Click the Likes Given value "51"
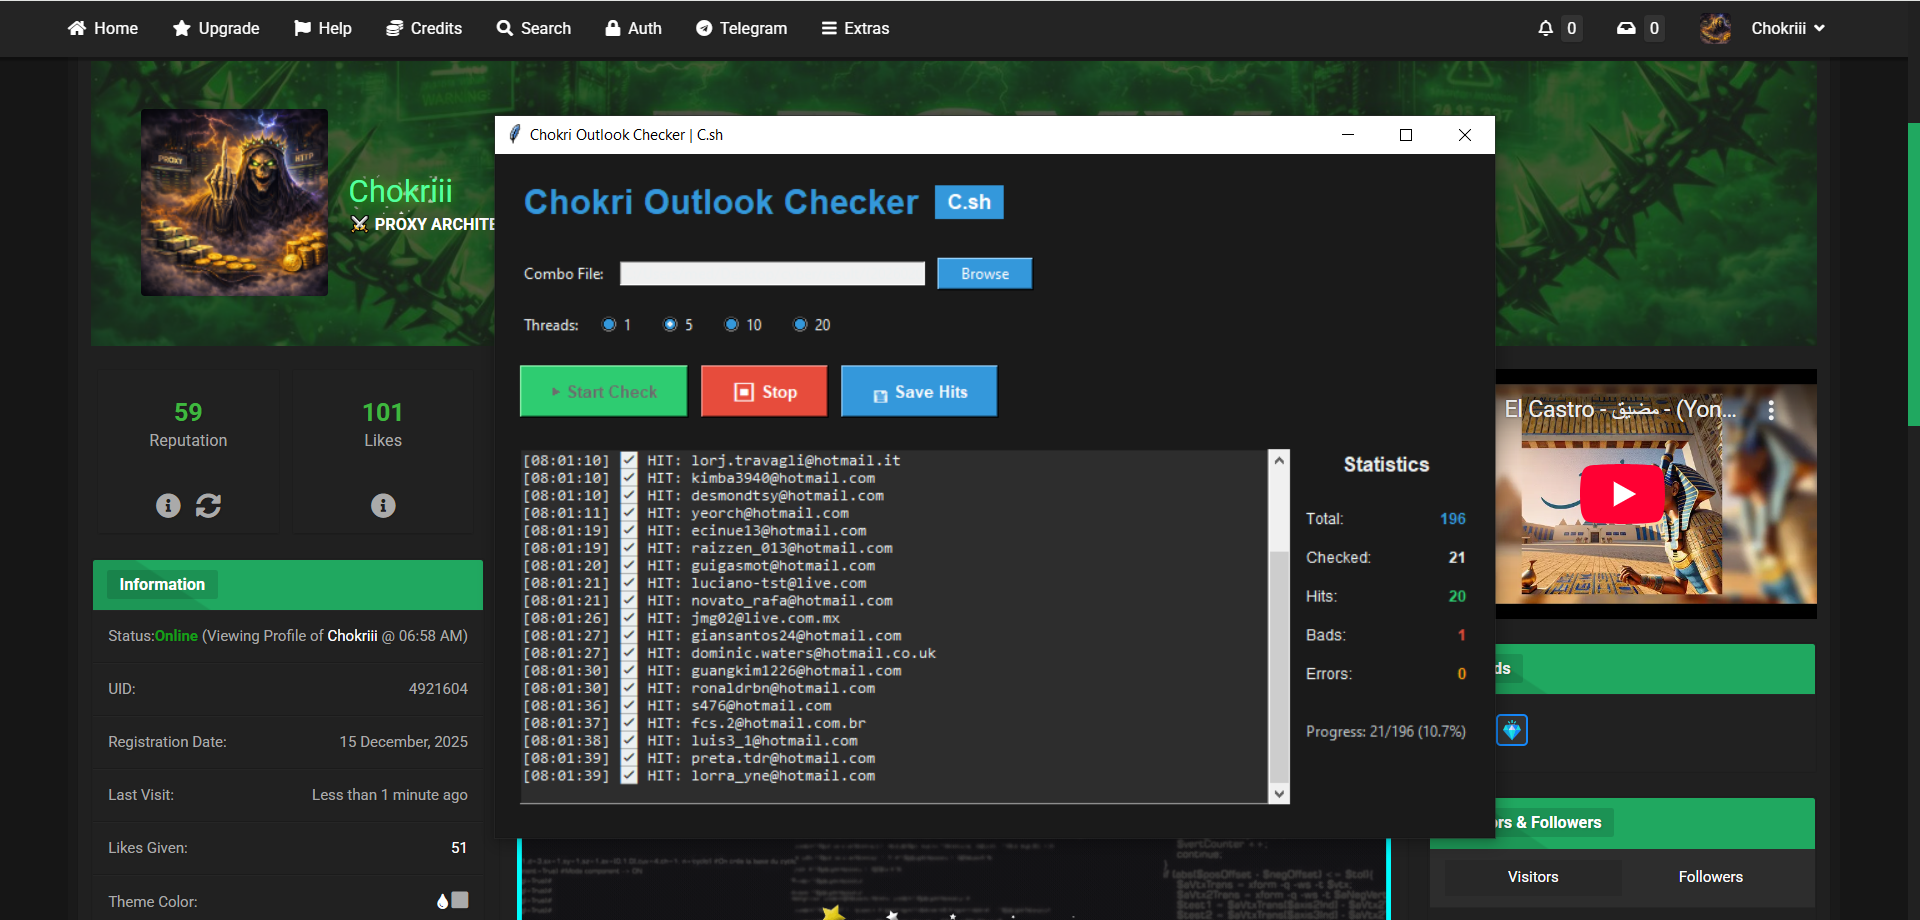Screen dimensions: 1920x920 [x=459, y=848]
